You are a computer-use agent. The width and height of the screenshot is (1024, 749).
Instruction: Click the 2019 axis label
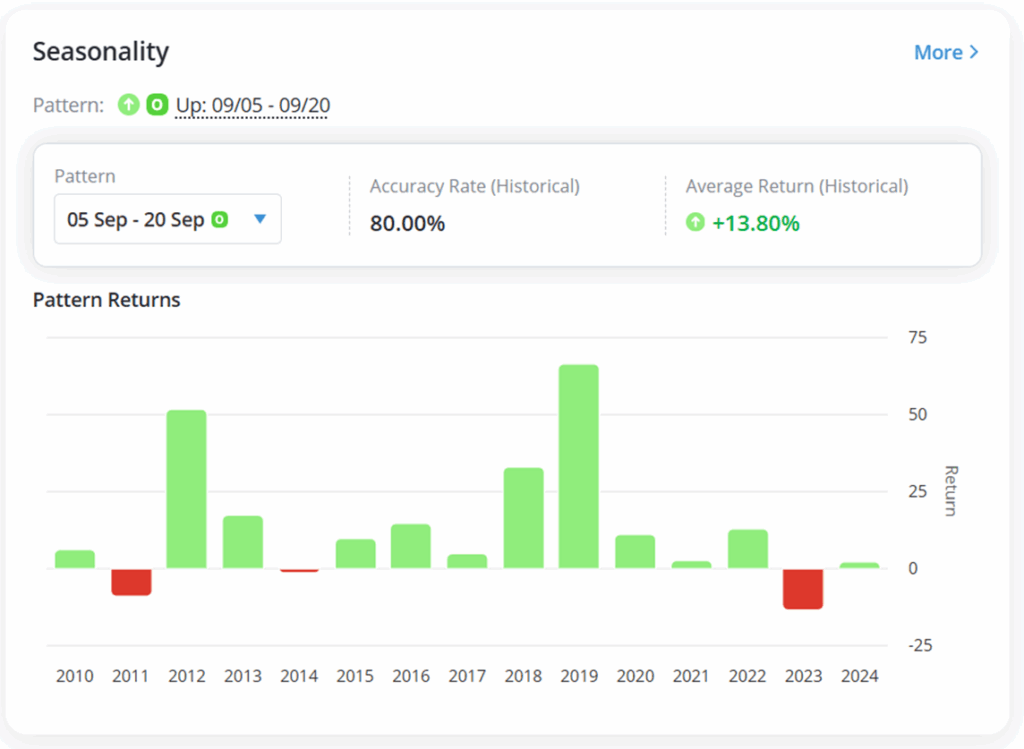[x=579, y=676]
